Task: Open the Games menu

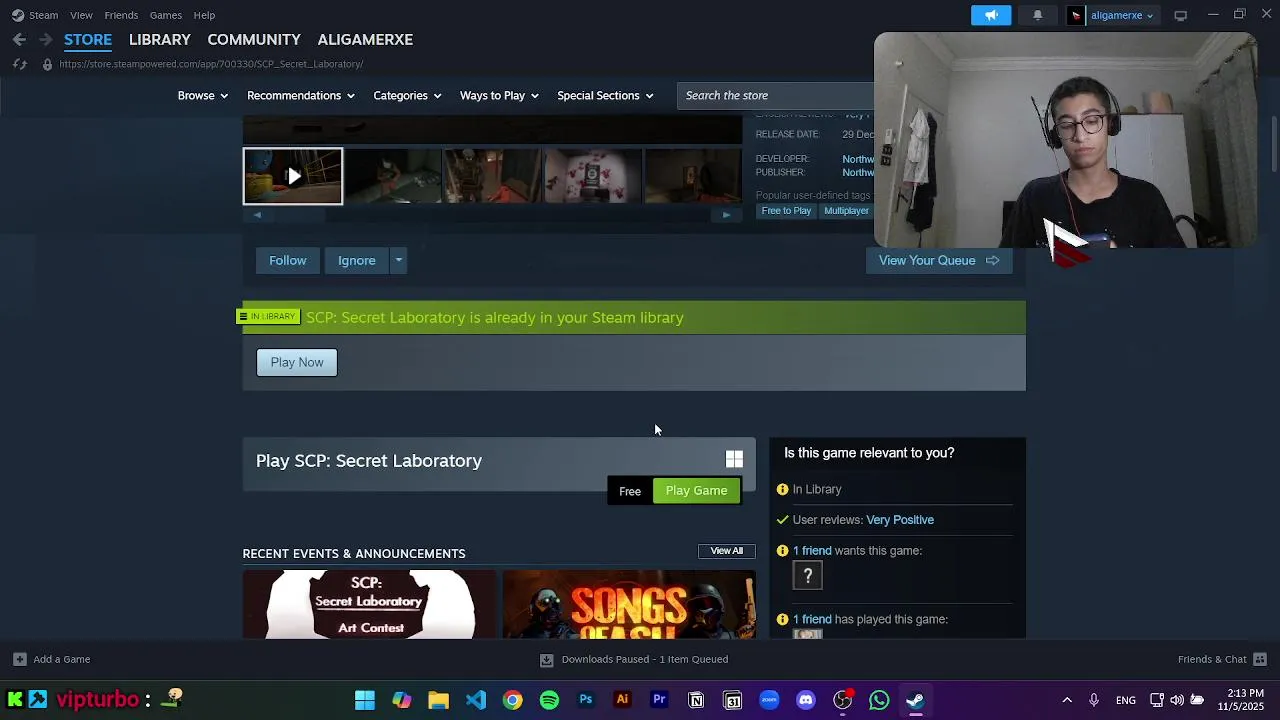Action: [x=165, y=15]
